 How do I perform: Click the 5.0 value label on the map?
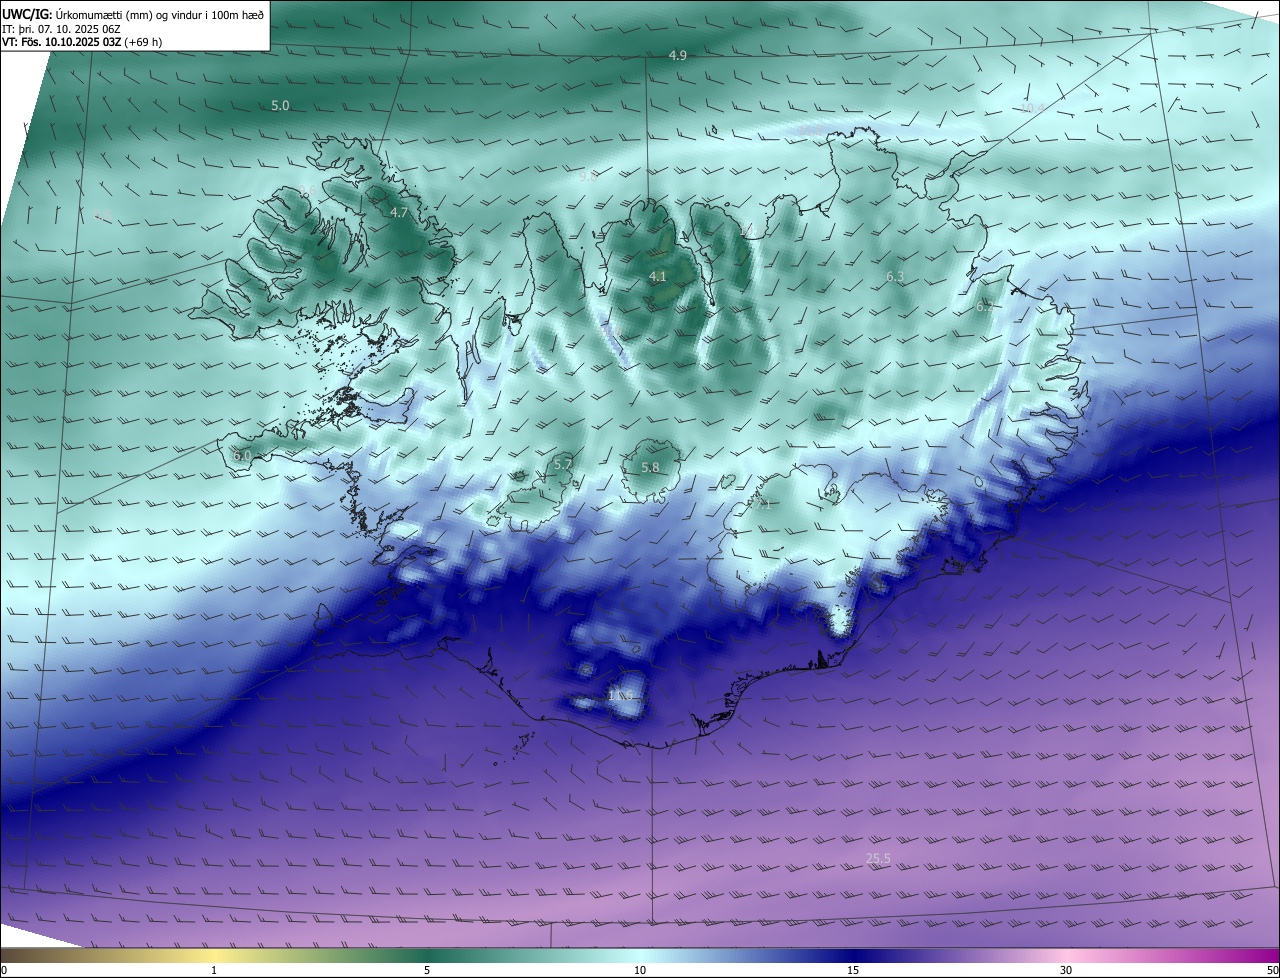coord(280,105)
